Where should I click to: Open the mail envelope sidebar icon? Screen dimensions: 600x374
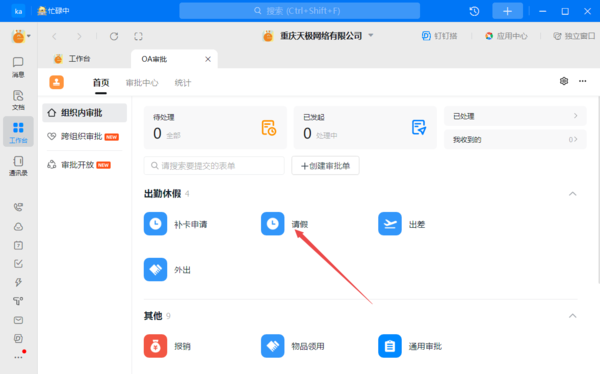point(18,320)
